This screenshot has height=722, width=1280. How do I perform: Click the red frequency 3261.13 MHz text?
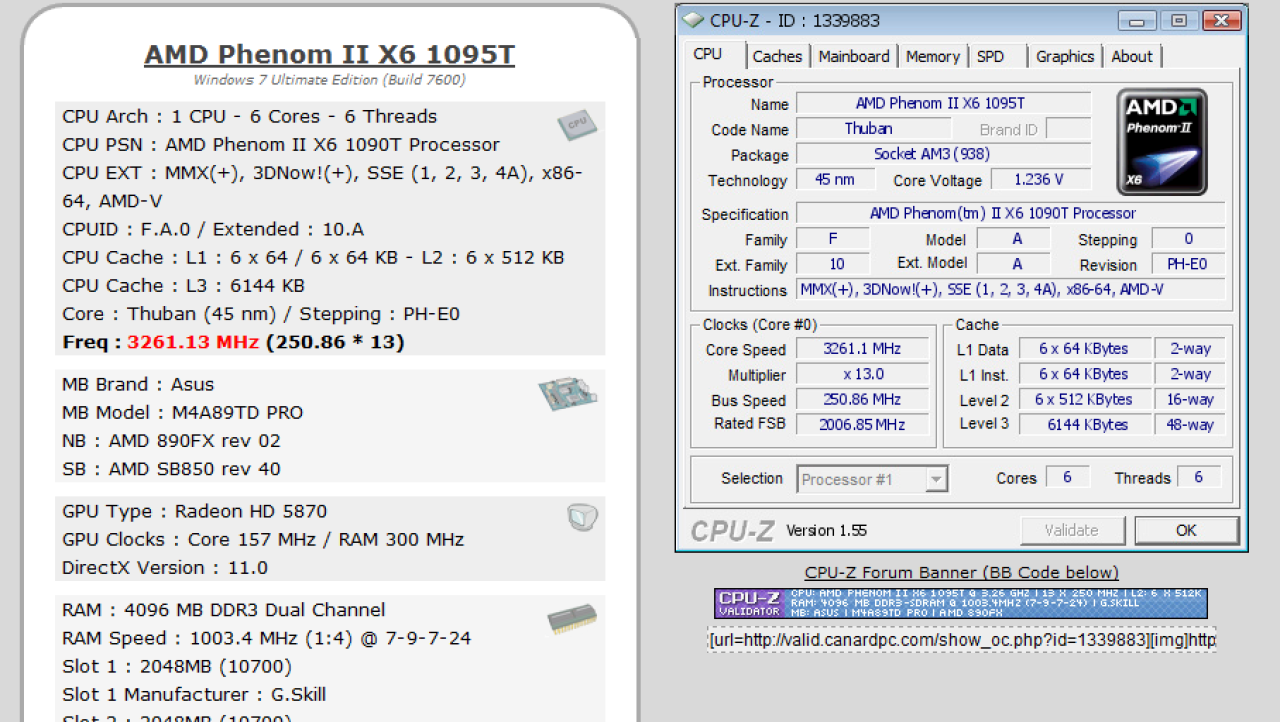coord(193,342)
